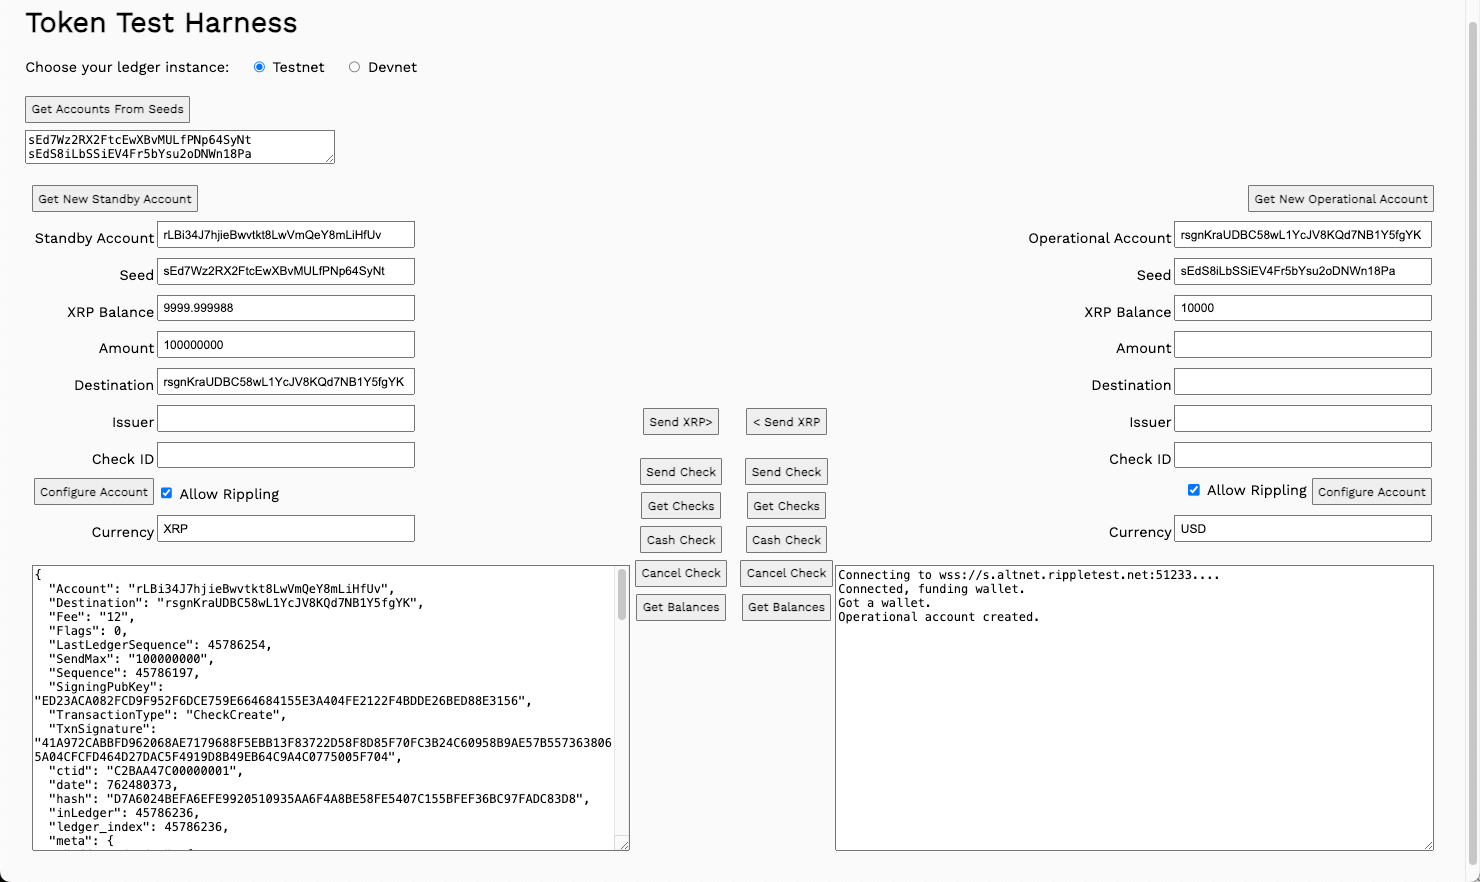Image resolution: width=1480 pixels, height=882 pixels.
Task: Click the operational-side Cancel Check button
Action: (x=786, y=573)
